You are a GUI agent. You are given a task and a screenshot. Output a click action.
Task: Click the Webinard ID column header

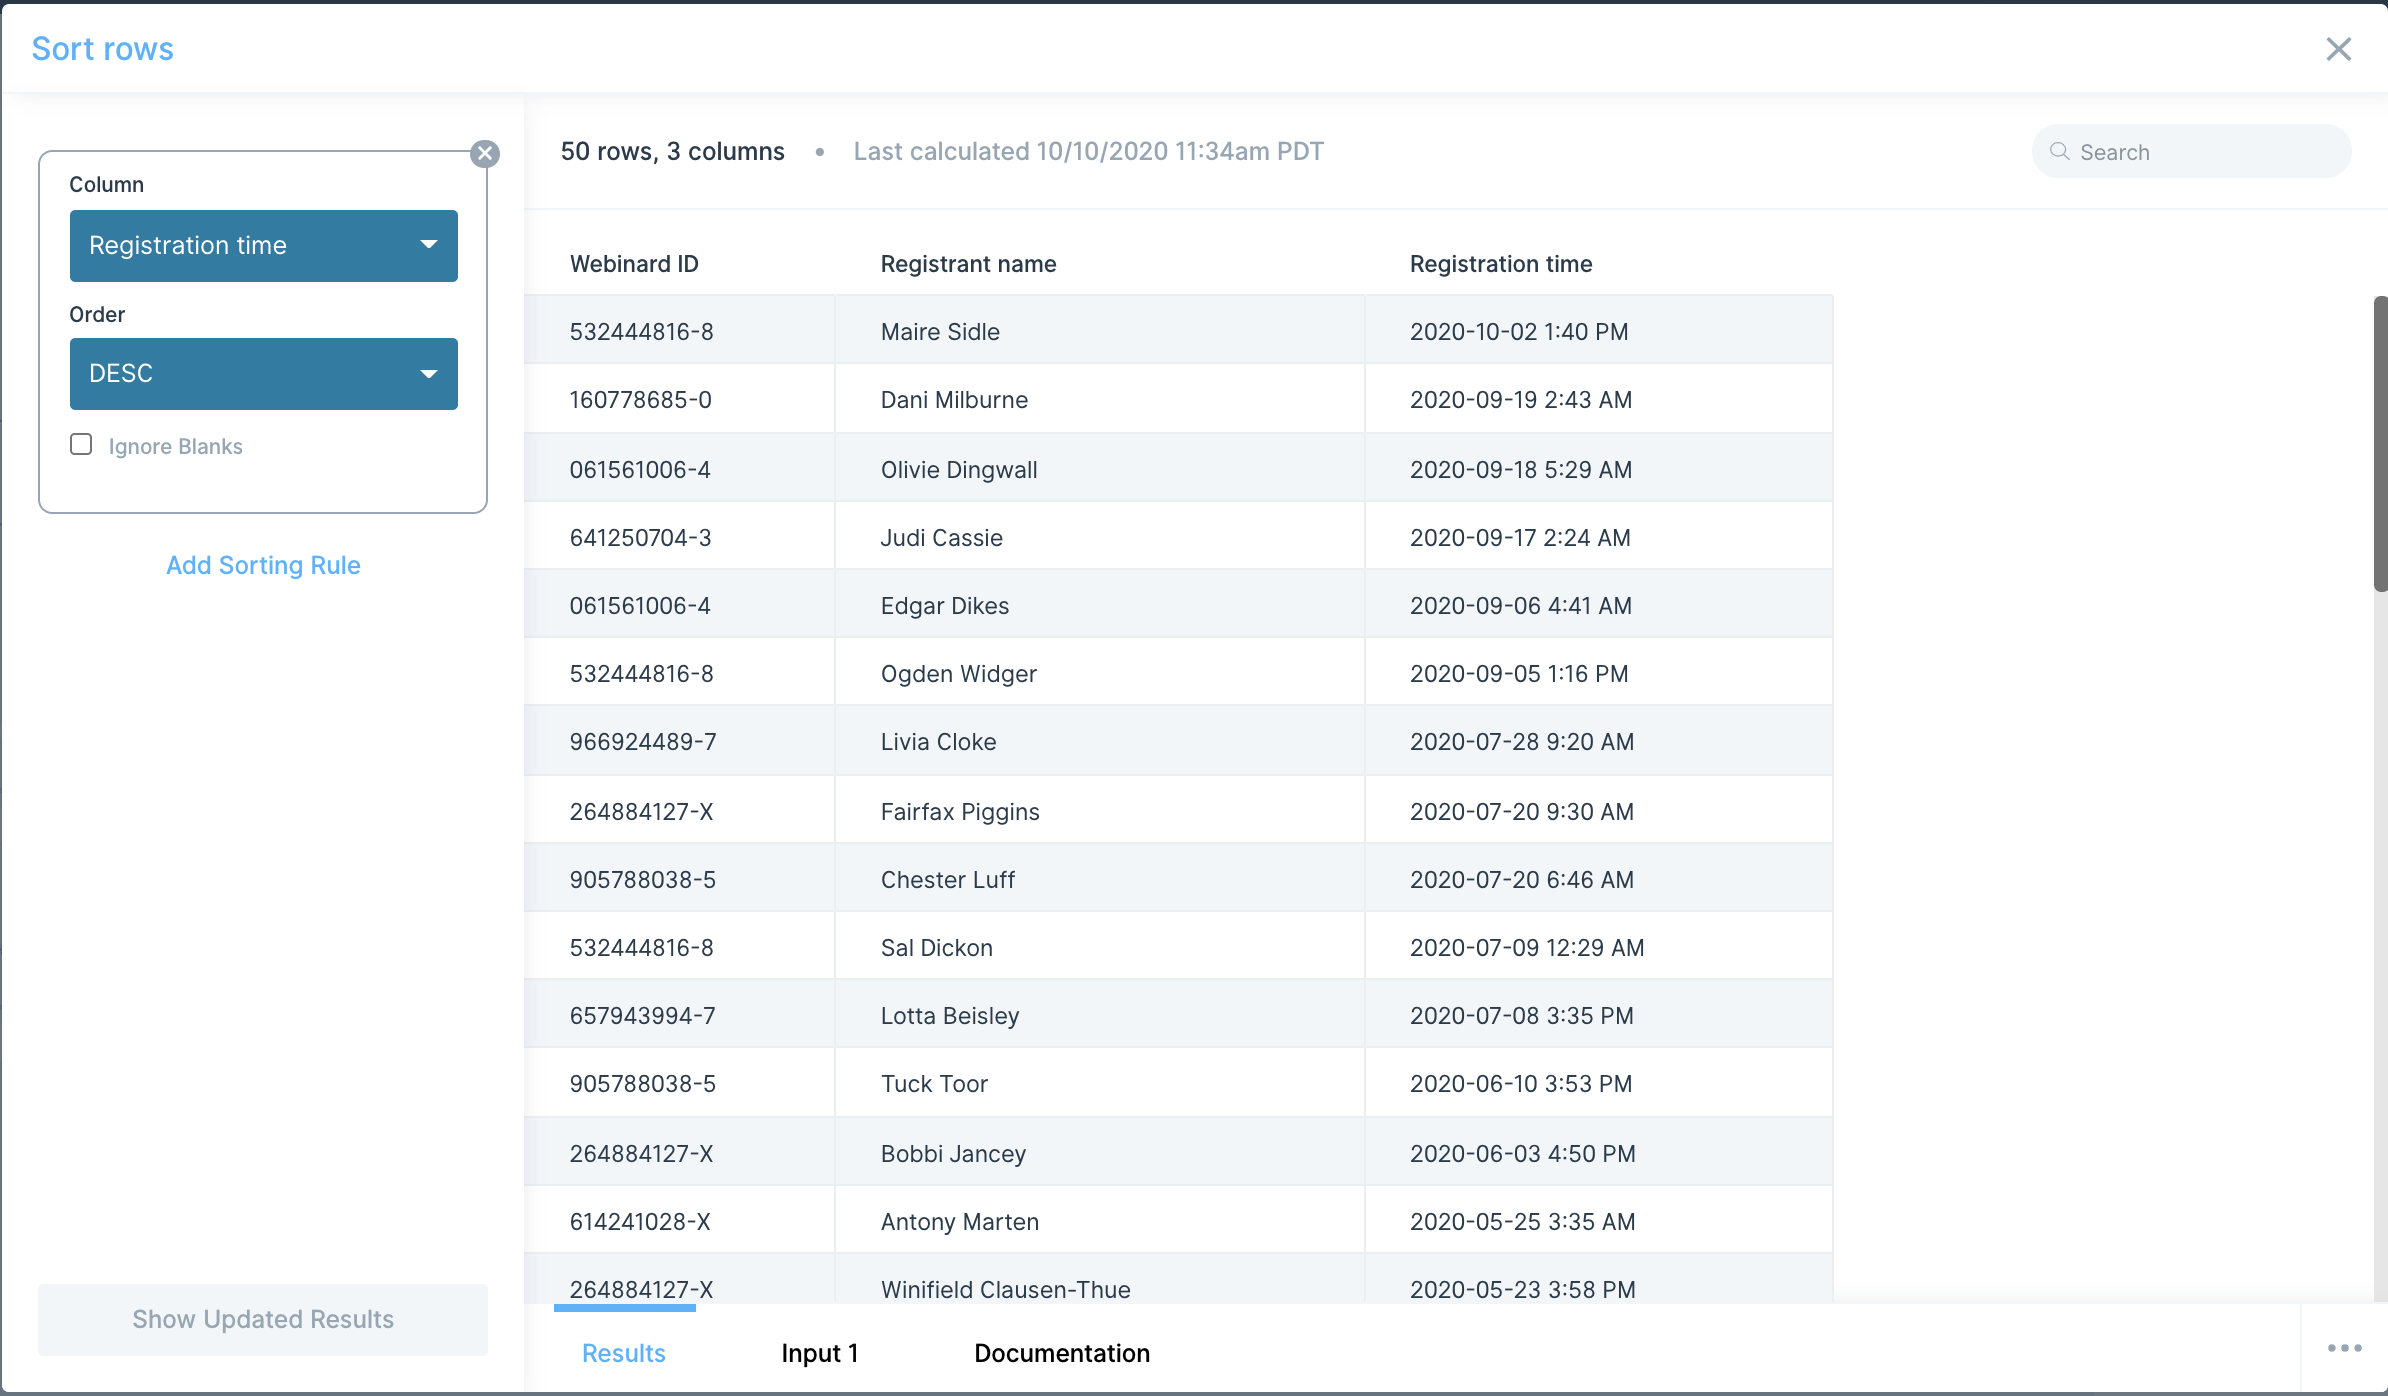[x=634, y=264]
